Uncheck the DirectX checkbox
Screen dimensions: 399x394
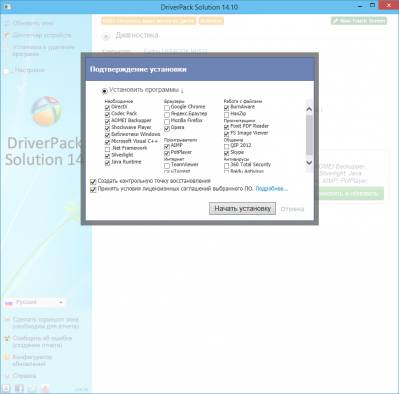click(107, 108)
